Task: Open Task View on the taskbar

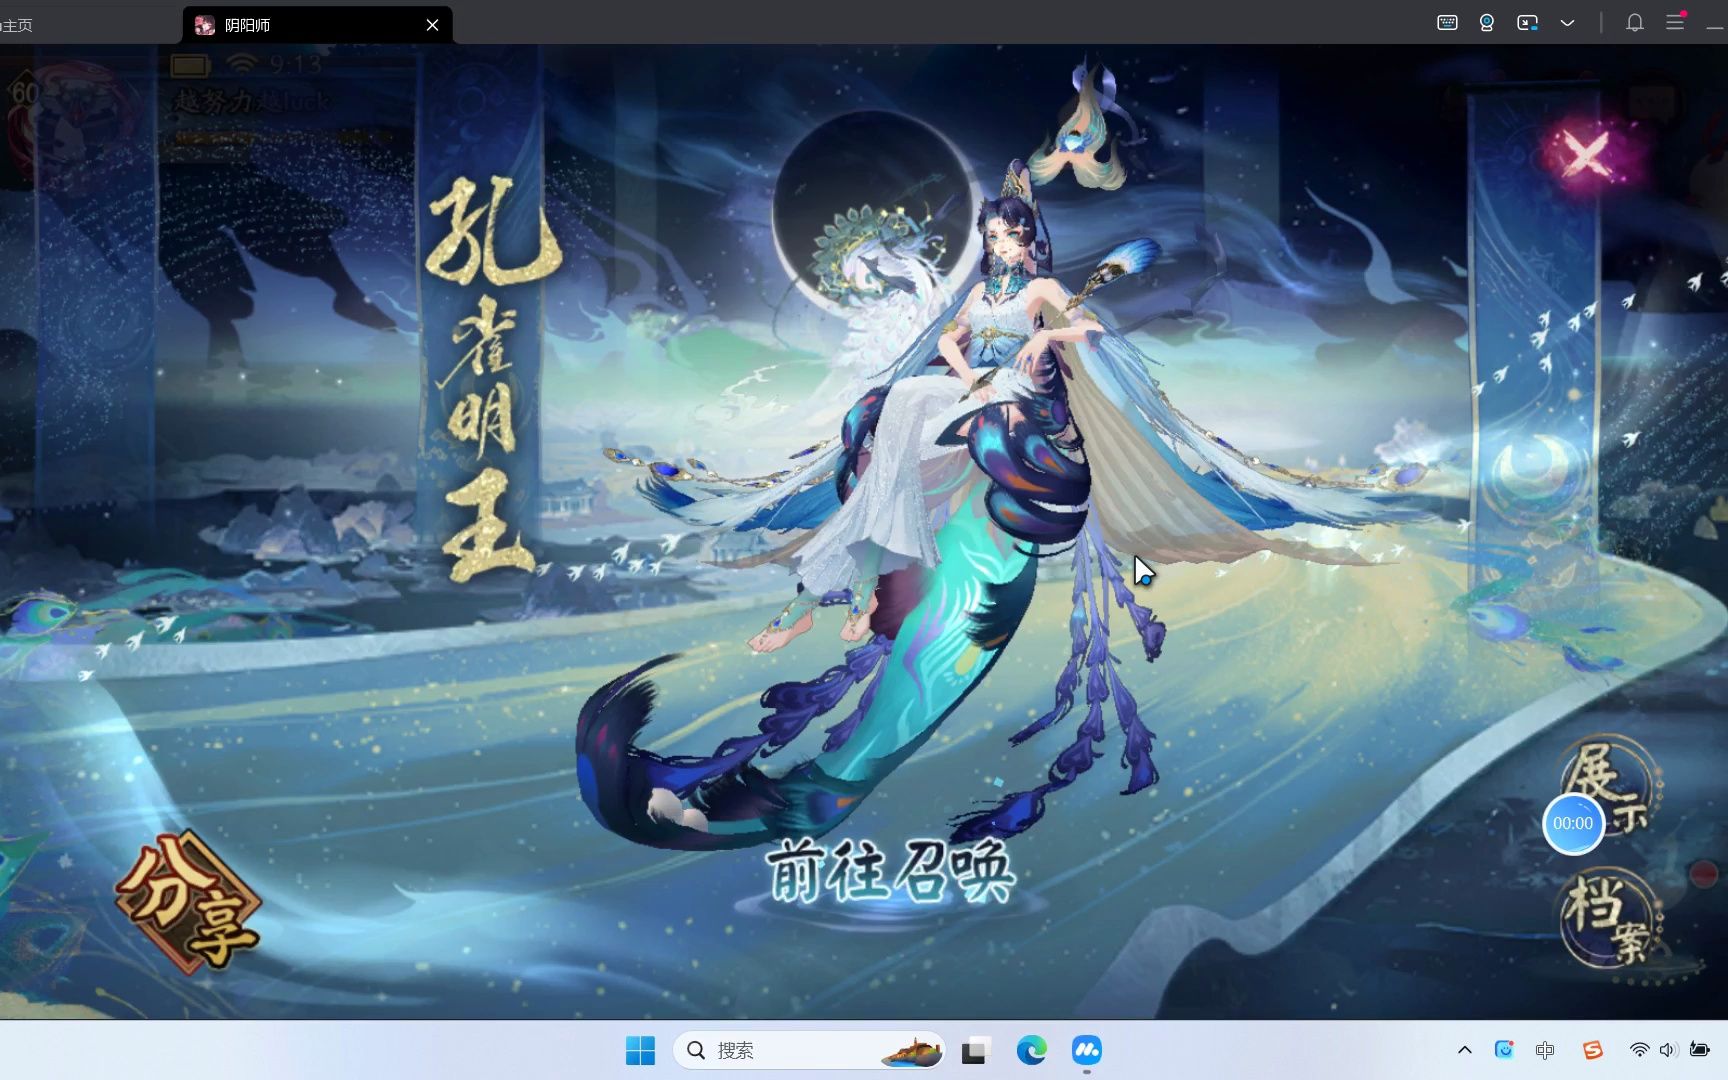Action: [975, 1050]
